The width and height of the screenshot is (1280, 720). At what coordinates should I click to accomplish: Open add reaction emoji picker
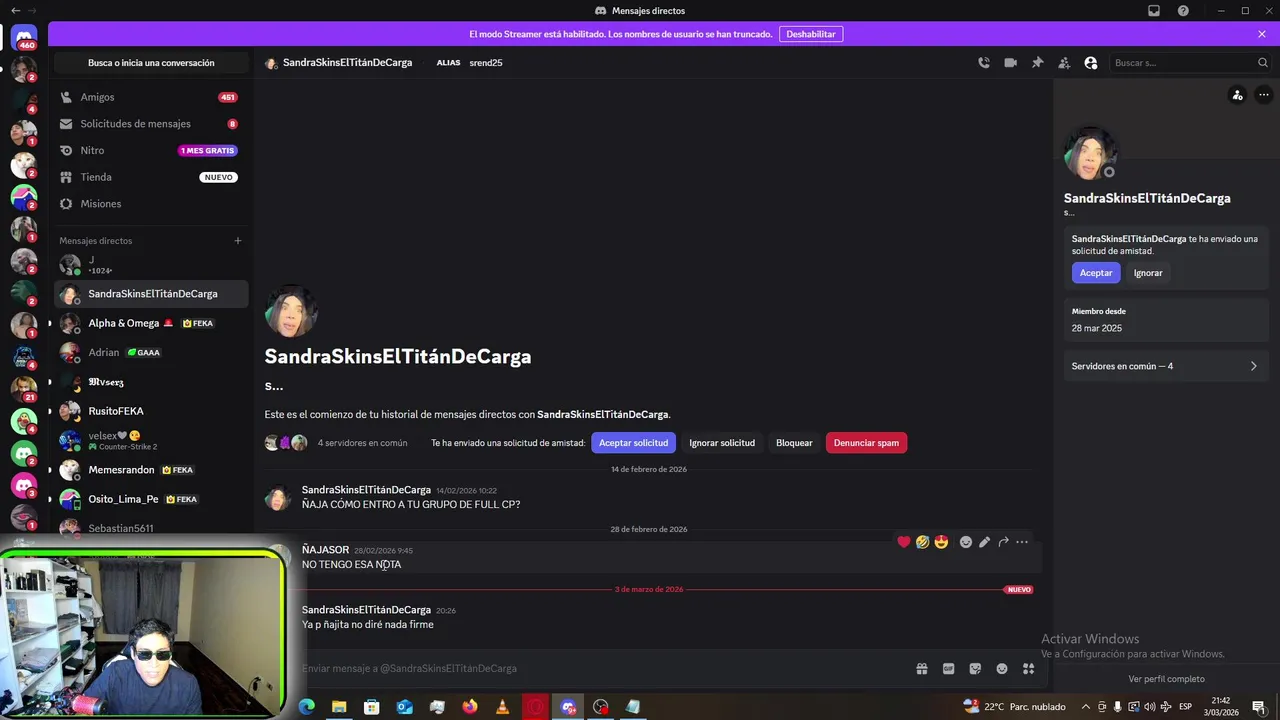click(x=966, y=542)
